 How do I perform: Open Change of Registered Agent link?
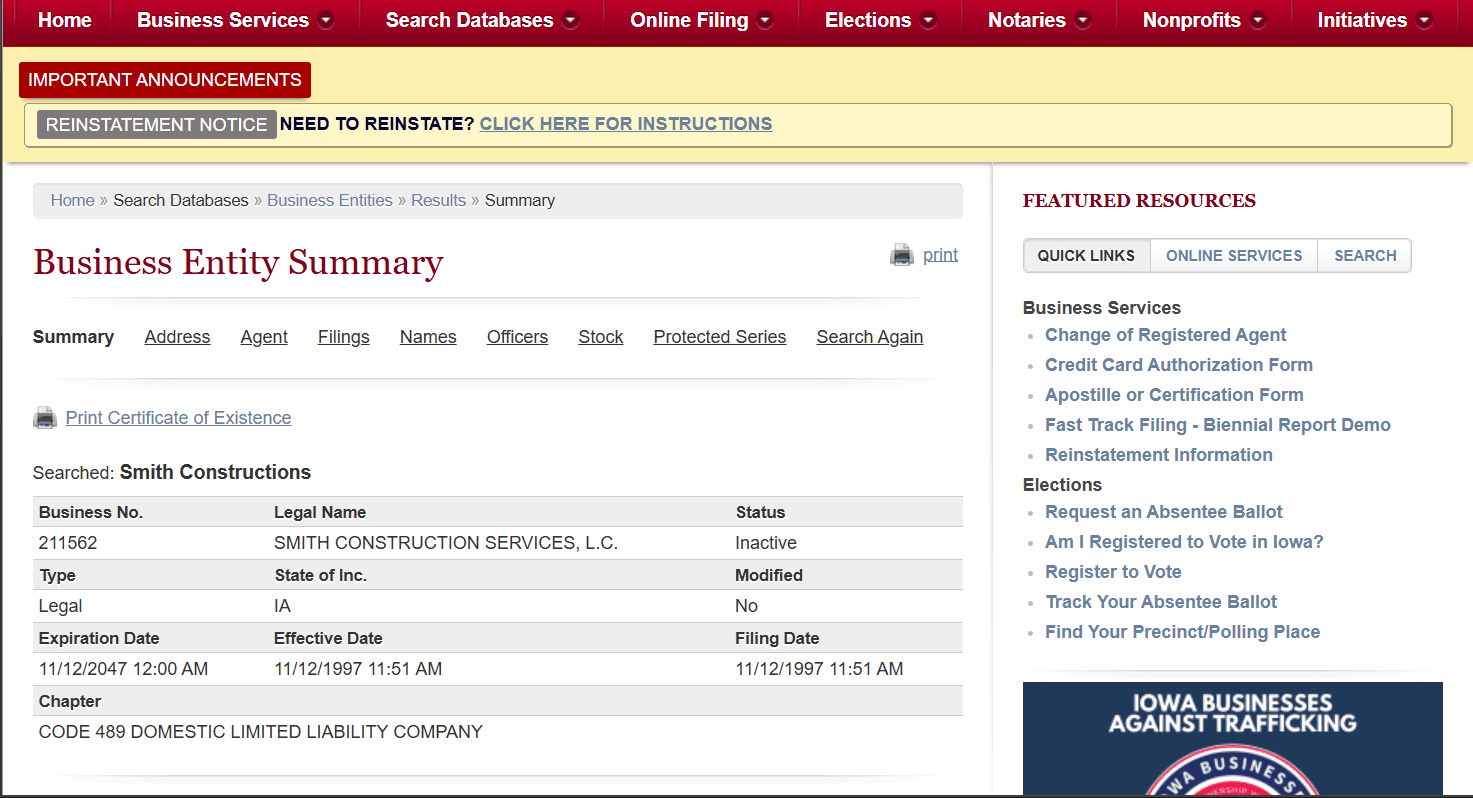click(1166, 335)
